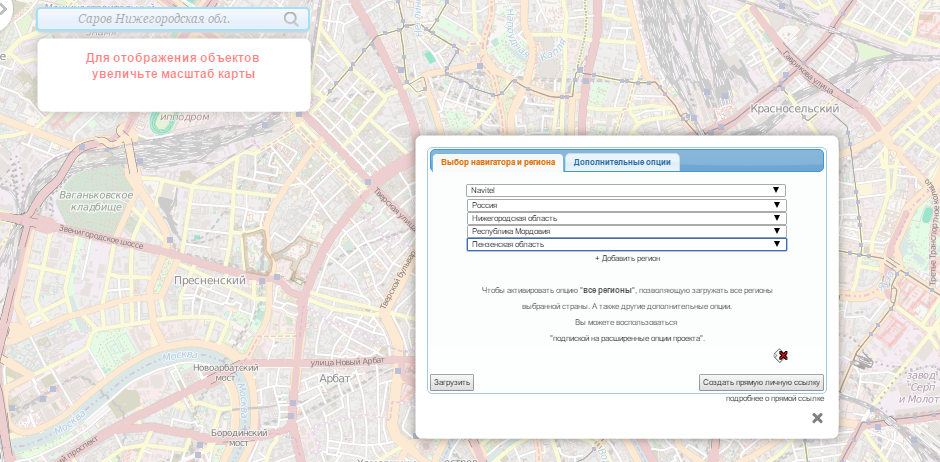Expand the Нижегородская область region dropdown
Image resolution: width=940 pixels, height=462 pixels.
626,218
